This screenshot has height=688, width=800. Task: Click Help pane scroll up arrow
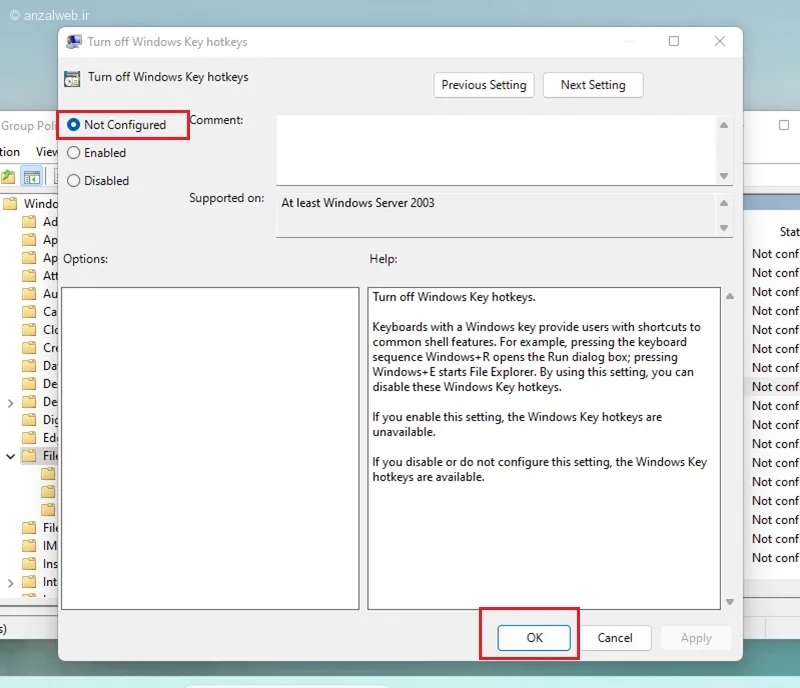pos(730,296)
